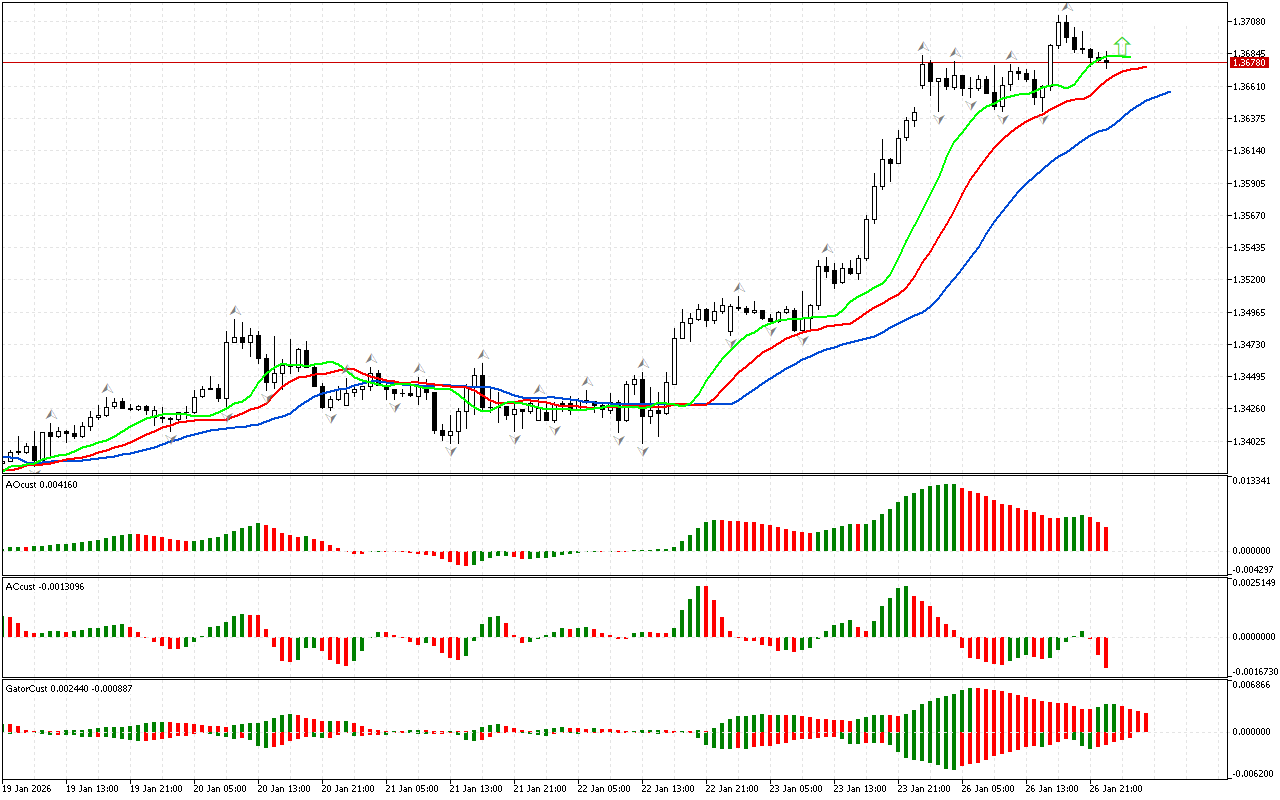Click the right end of the blue Alligator line

pyautogui.click(x=1168, y=92)
